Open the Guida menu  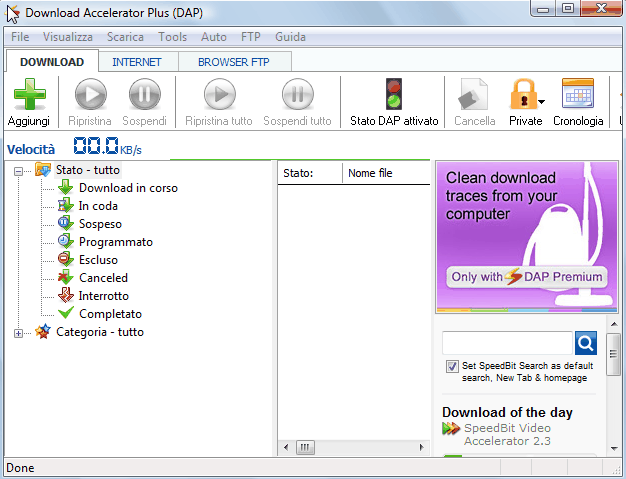(x=290, y=37)
